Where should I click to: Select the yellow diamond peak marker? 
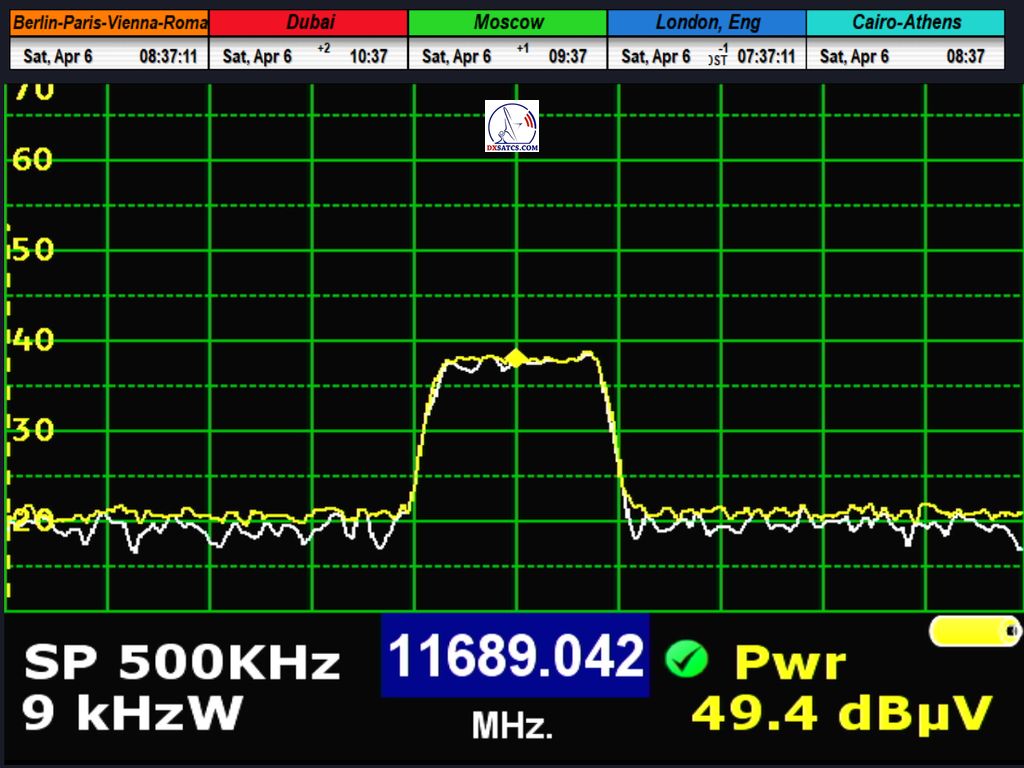tap(515, 357)
